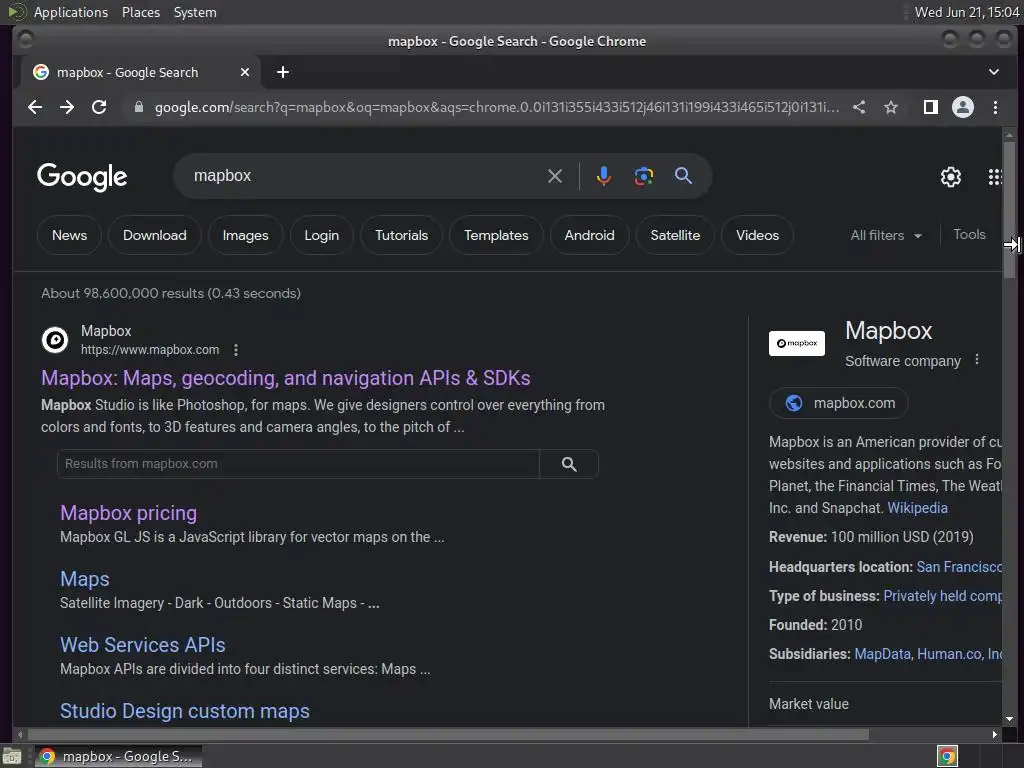Go to Google homepage logo

point(82,176)
